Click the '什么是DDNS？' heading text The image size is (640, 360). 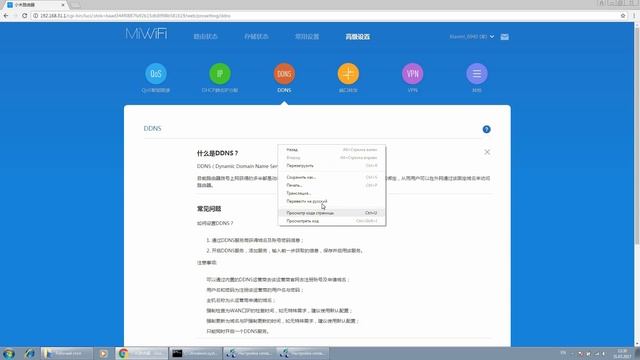pos(218,153)
